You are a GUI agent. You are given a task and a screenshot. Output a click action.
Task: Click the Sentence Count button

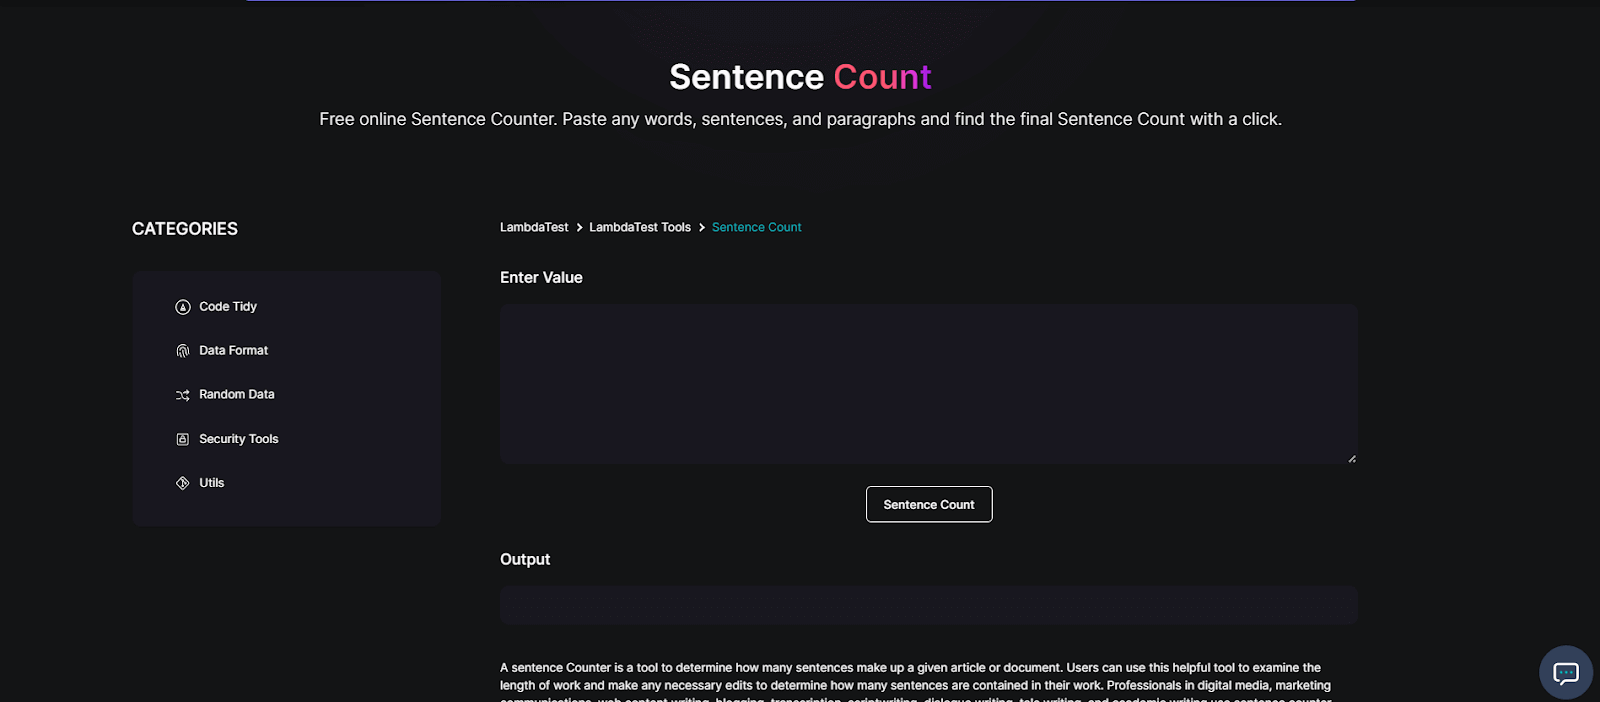(x=928, y=504)
